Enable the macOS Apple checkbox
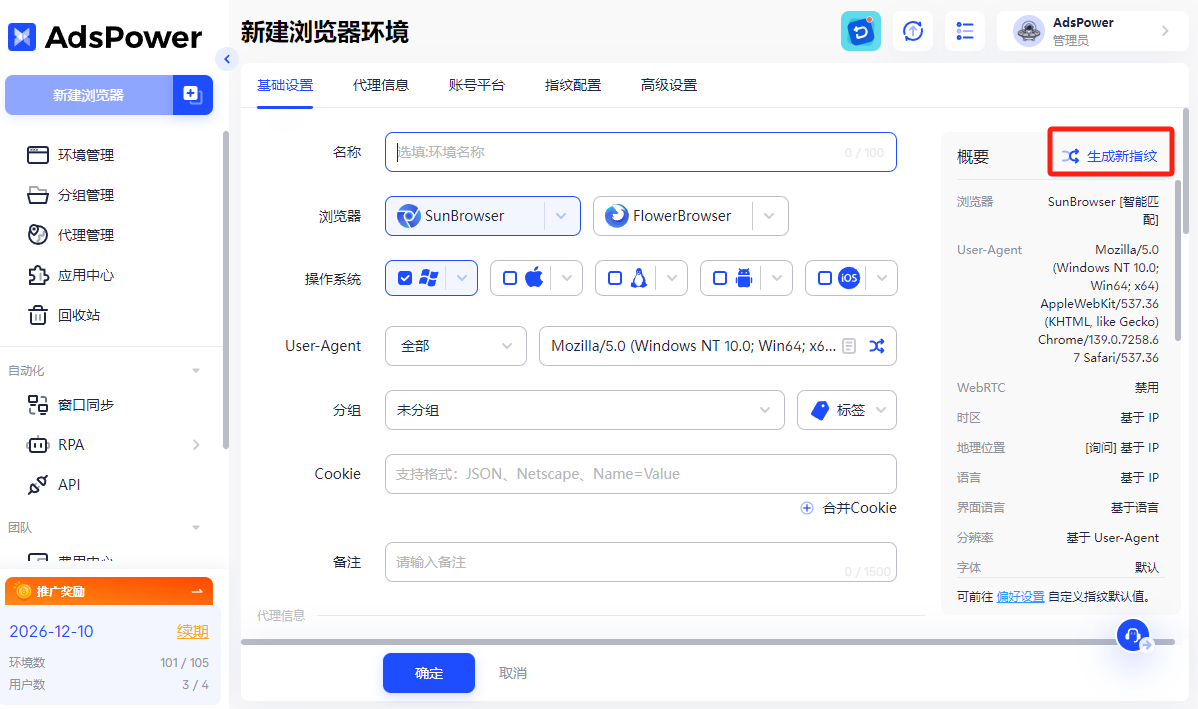This screenshot has width=1198, height=709. pyautogui.click(x=510, y=278)
